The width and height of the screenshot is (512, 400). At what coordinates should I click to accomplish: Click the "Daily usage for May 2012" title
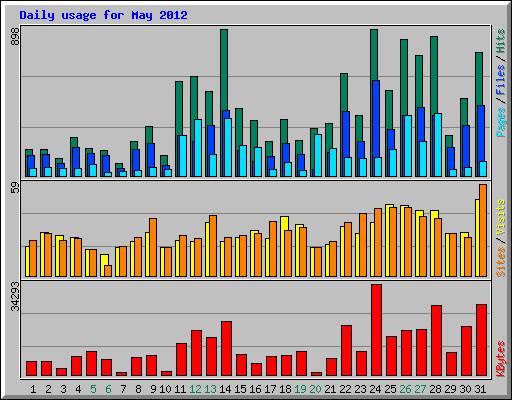tap(103, 15)
